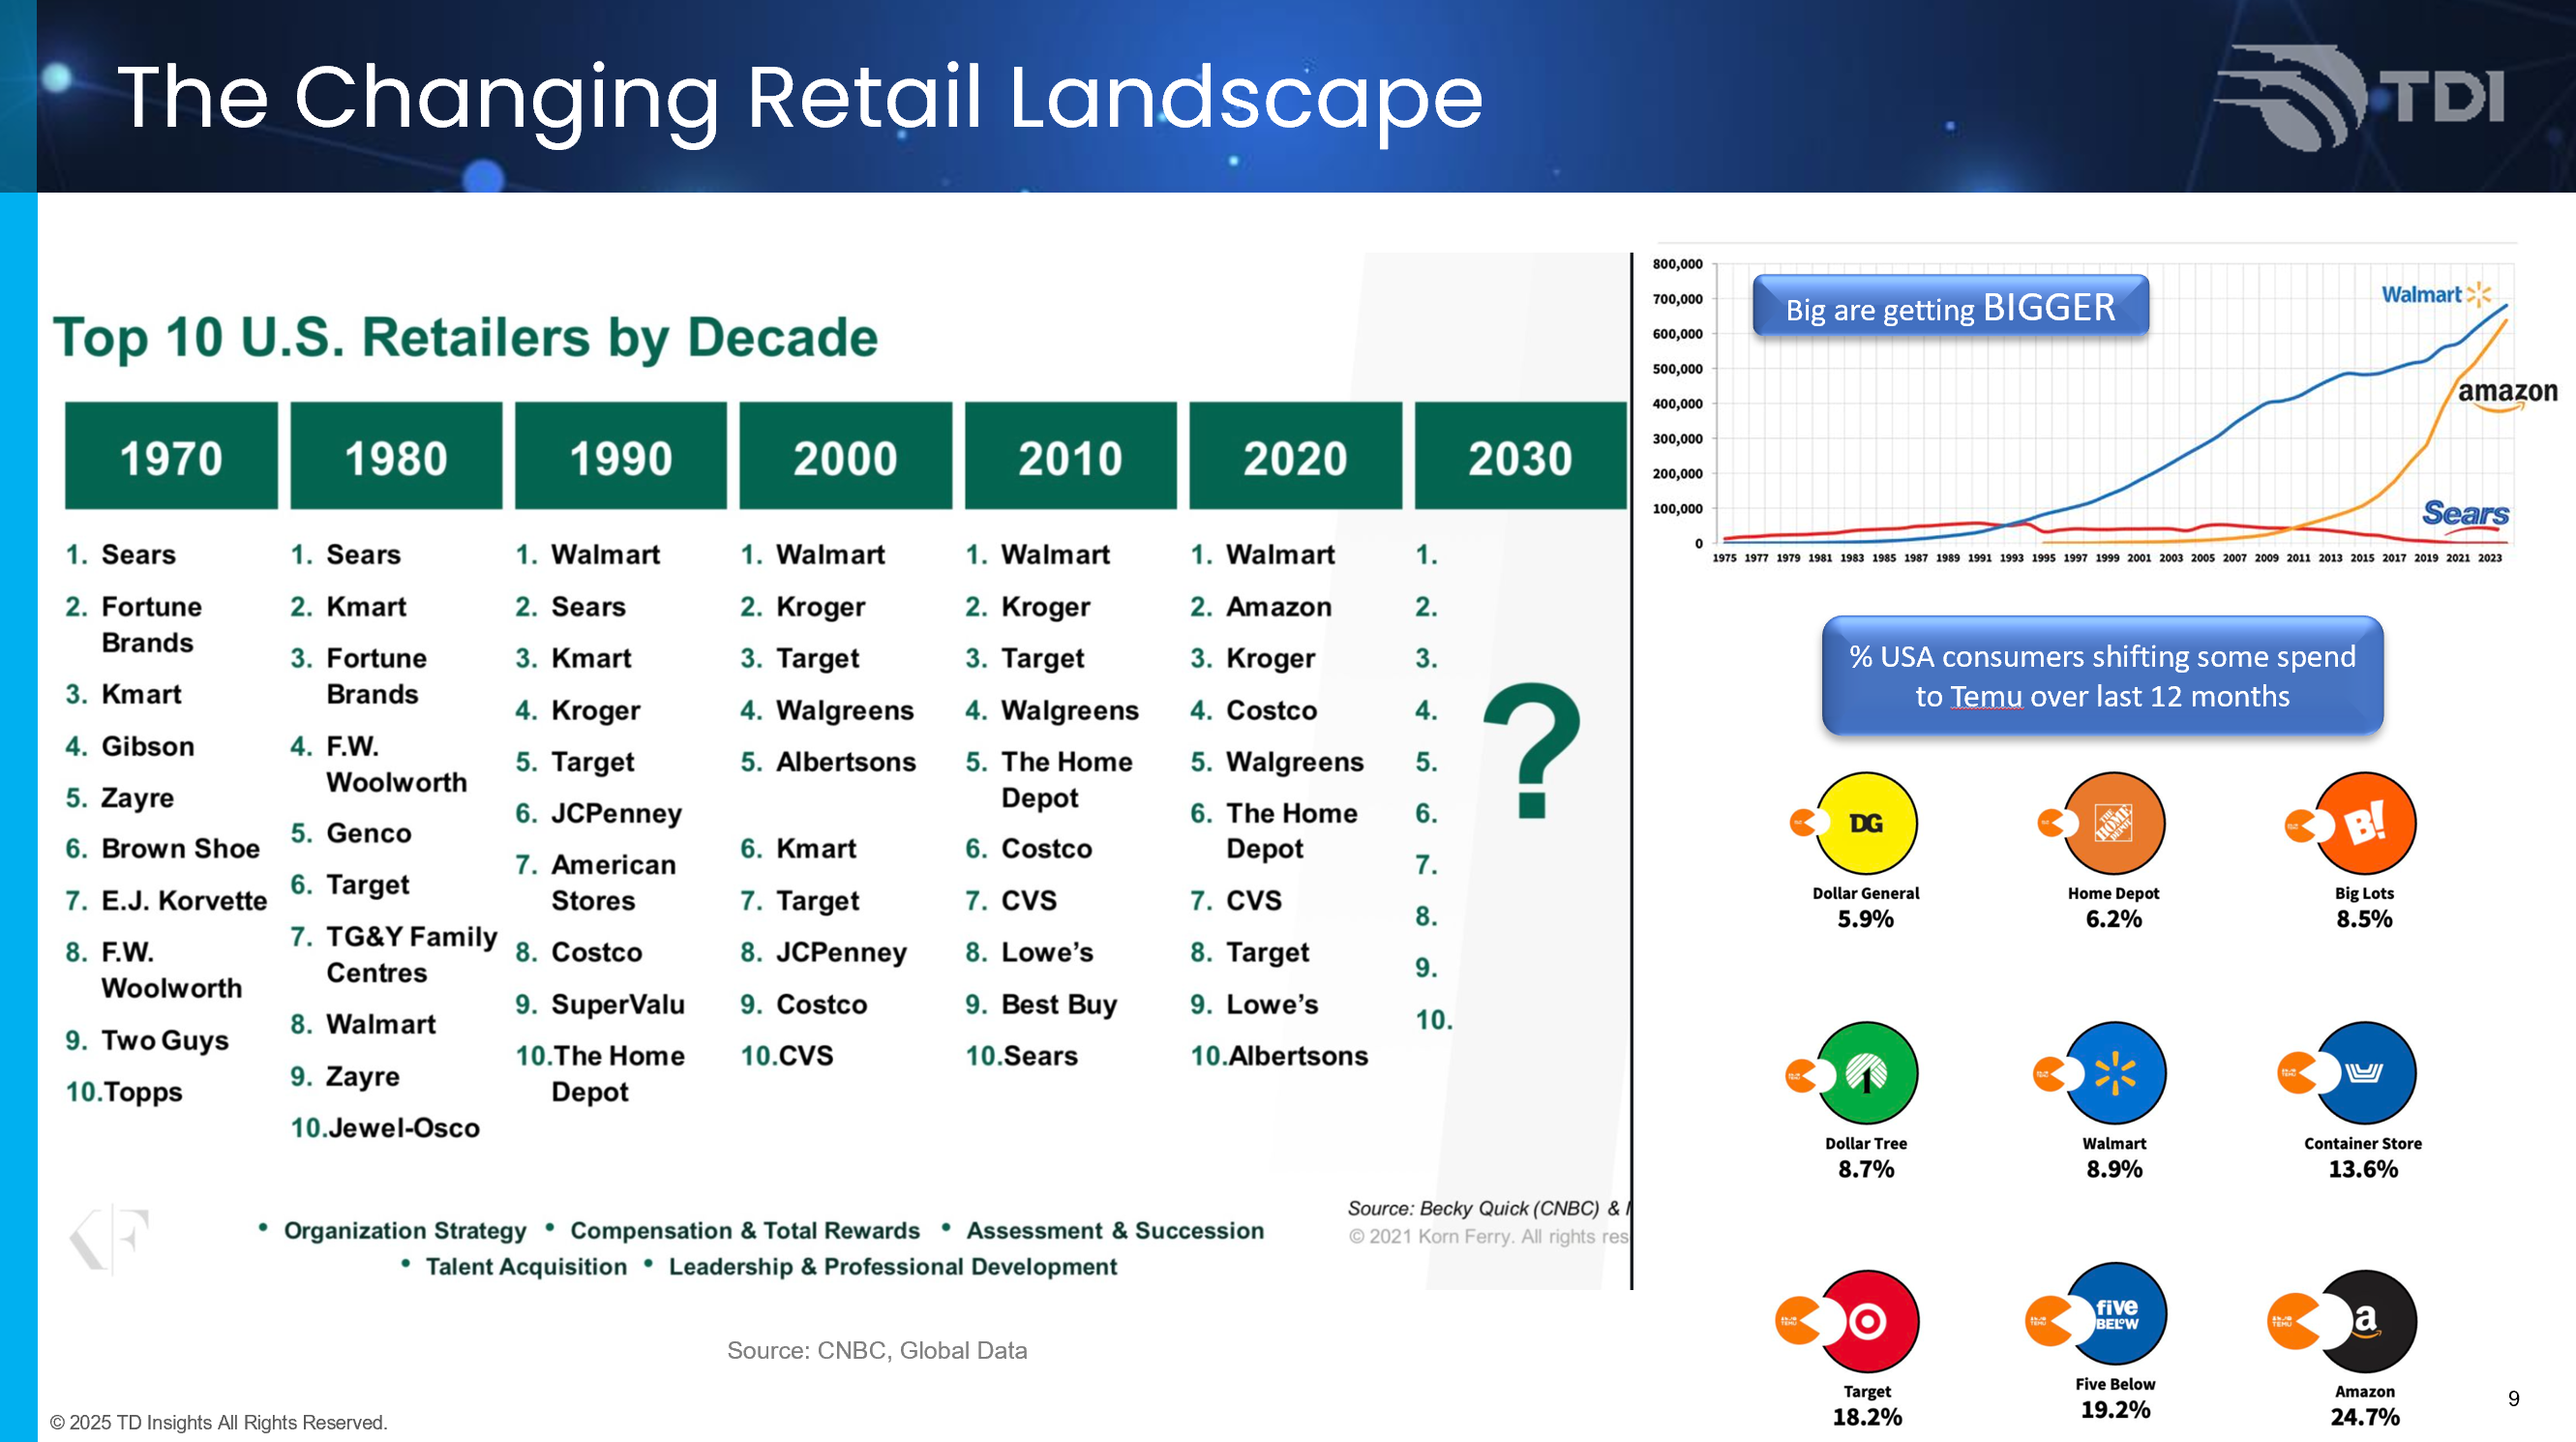Click the Amazon 24.7% value

point(2365,1417)
